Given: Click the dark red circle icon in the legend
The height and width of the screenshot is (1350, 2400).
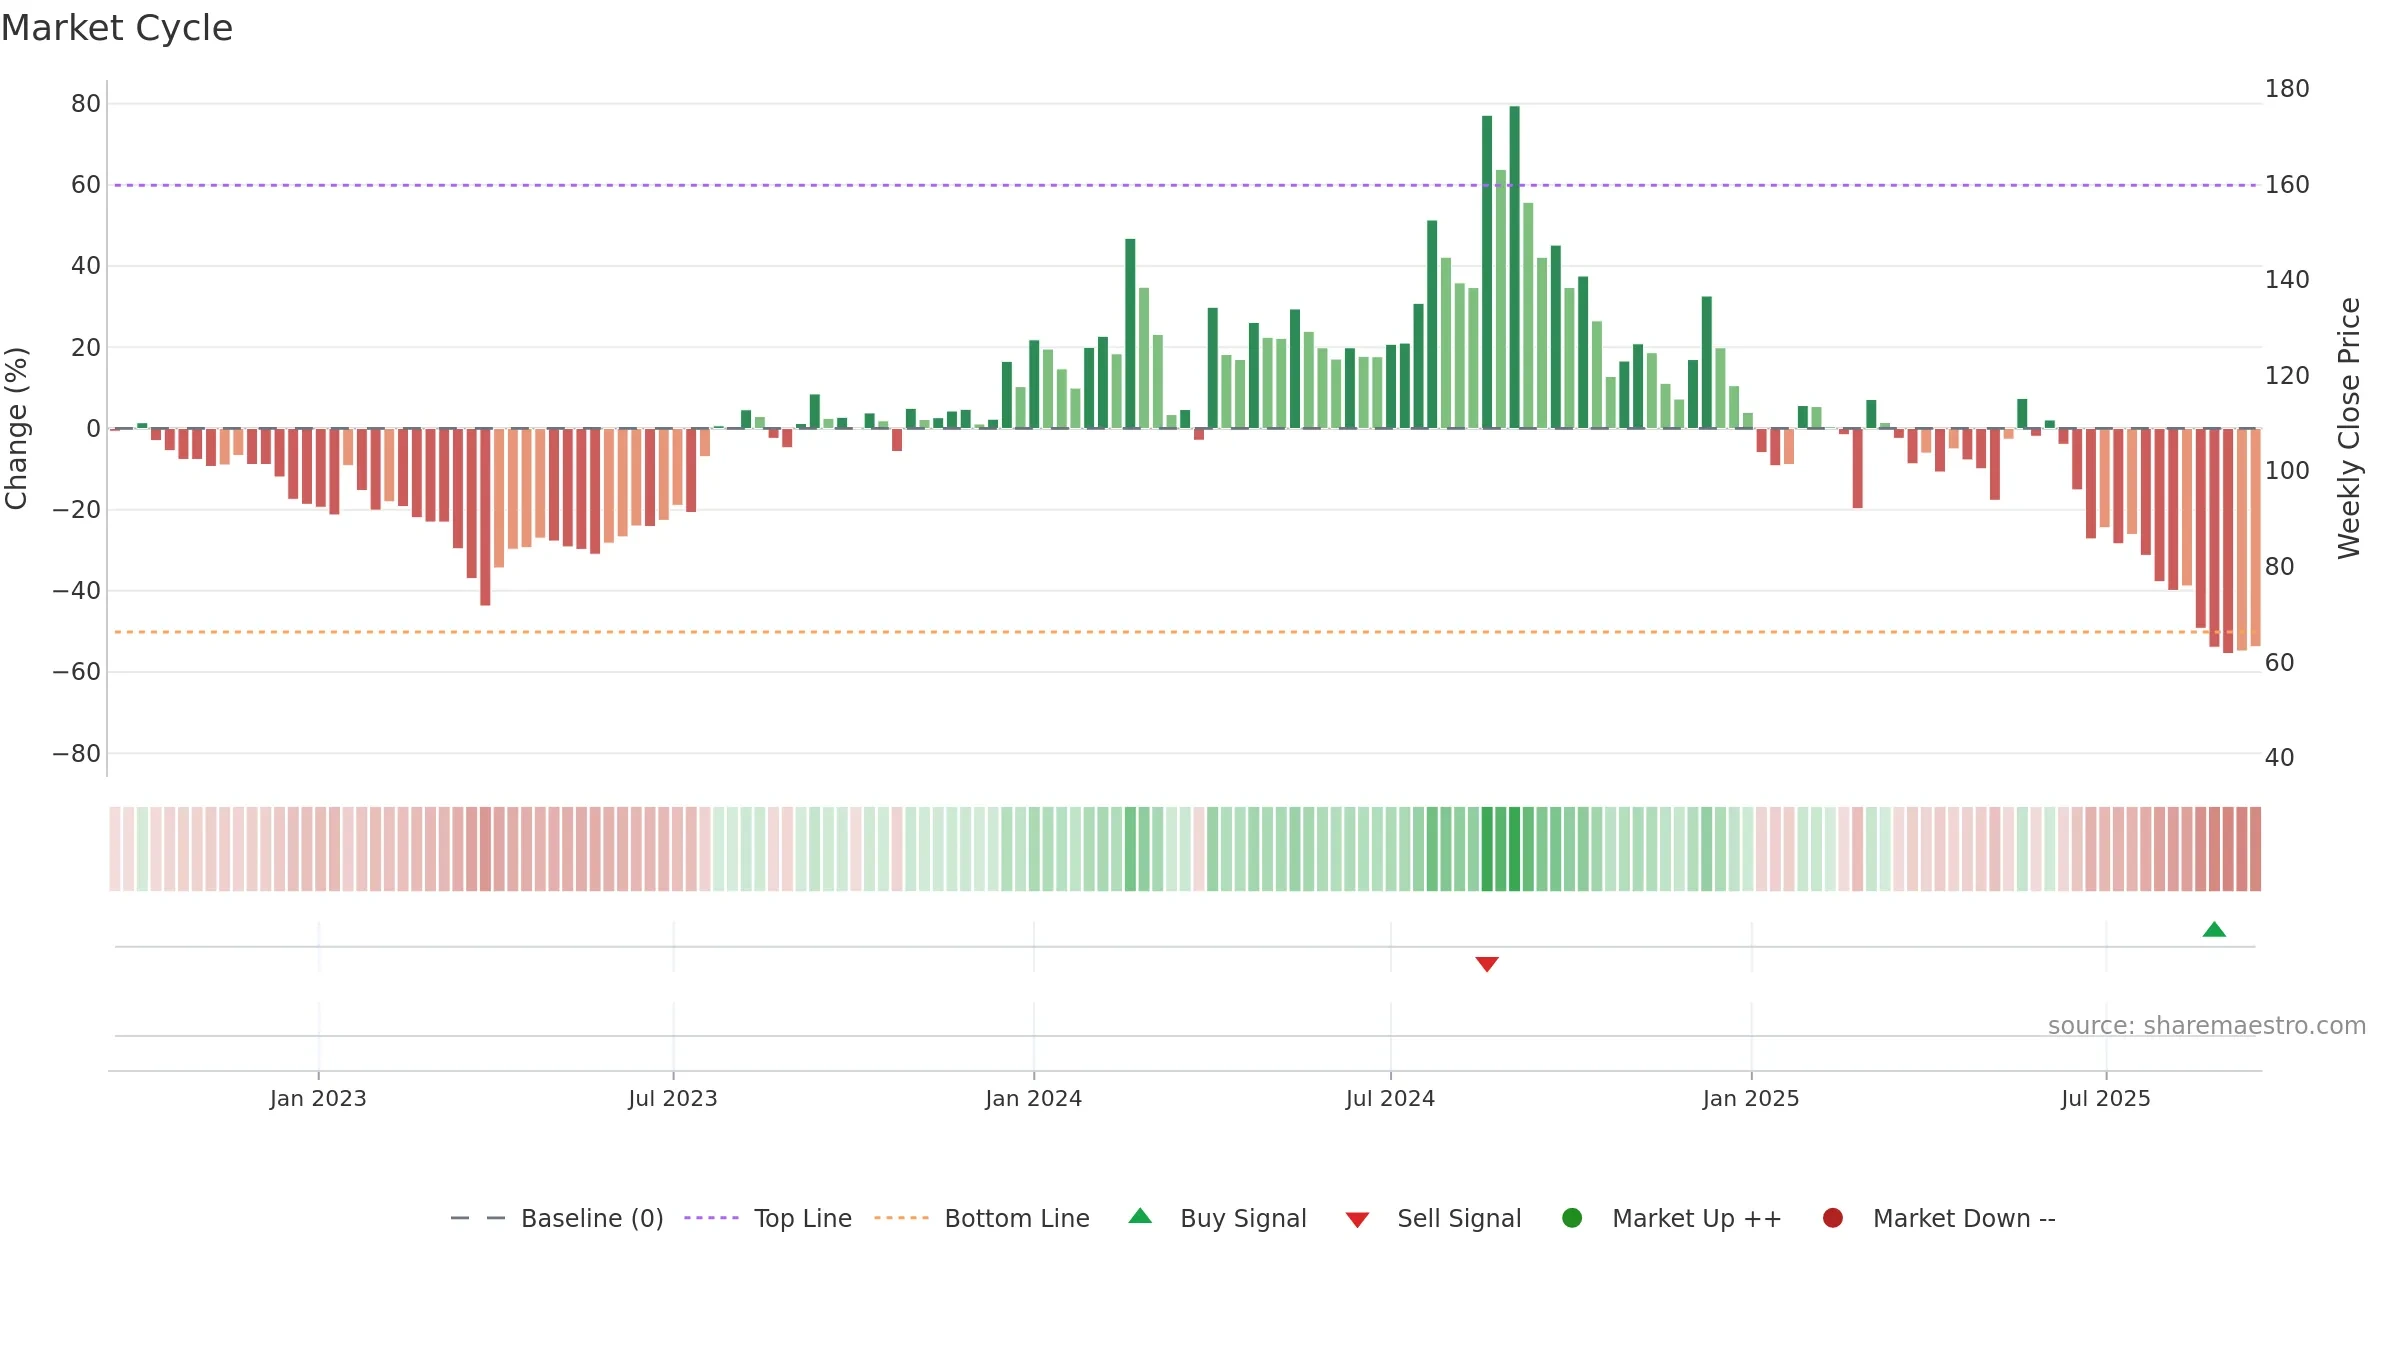Looking at the screenshot, I should [x=1833, y=1218].
